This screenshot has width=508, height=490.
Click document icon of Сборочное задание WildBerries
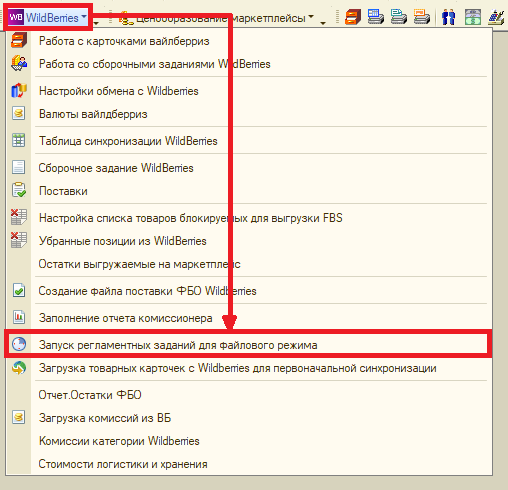[19, 167]
